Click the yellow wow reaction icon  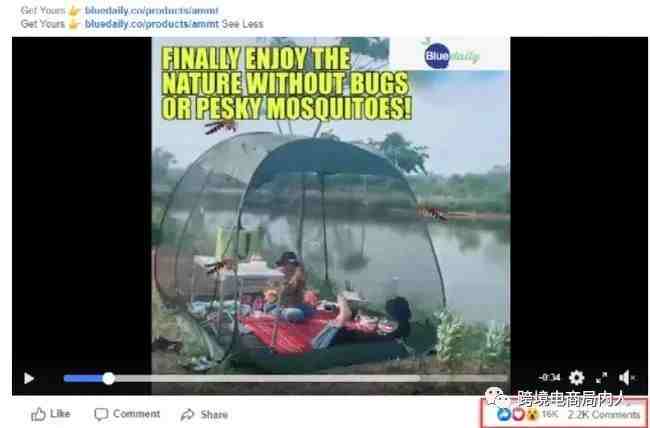click(x=531, y=414)
